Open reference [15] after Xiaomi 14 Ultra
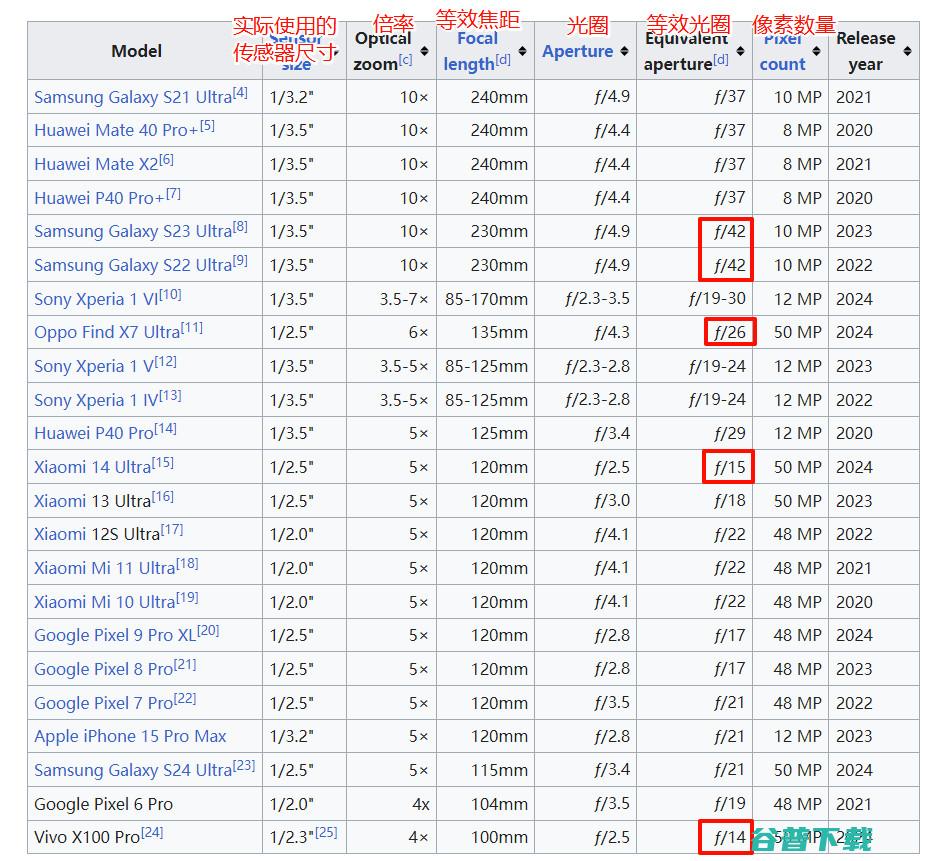This screenshot has height=861, width=929. pos(163,462)
